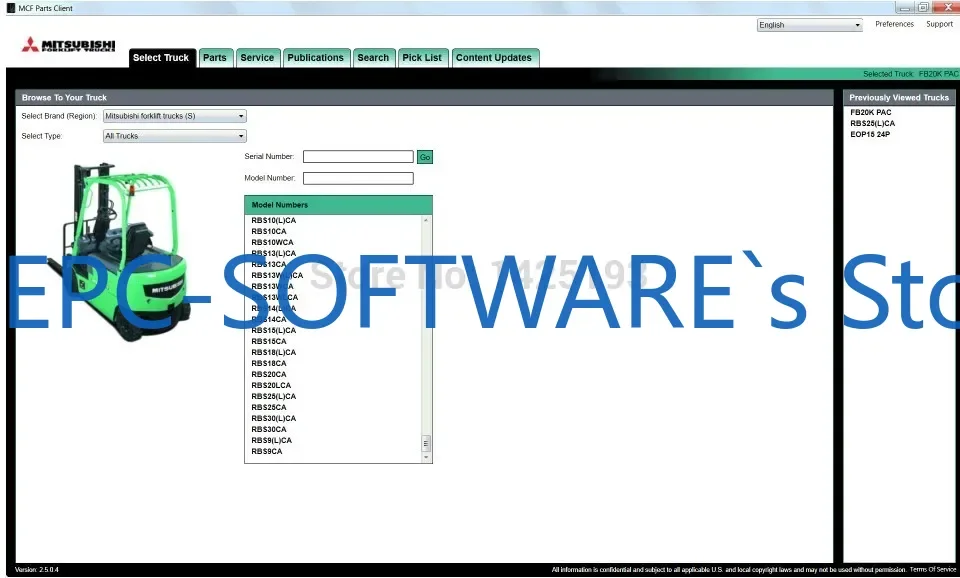
Task: Select model RBS20LCA
Action: pos(271,386)
